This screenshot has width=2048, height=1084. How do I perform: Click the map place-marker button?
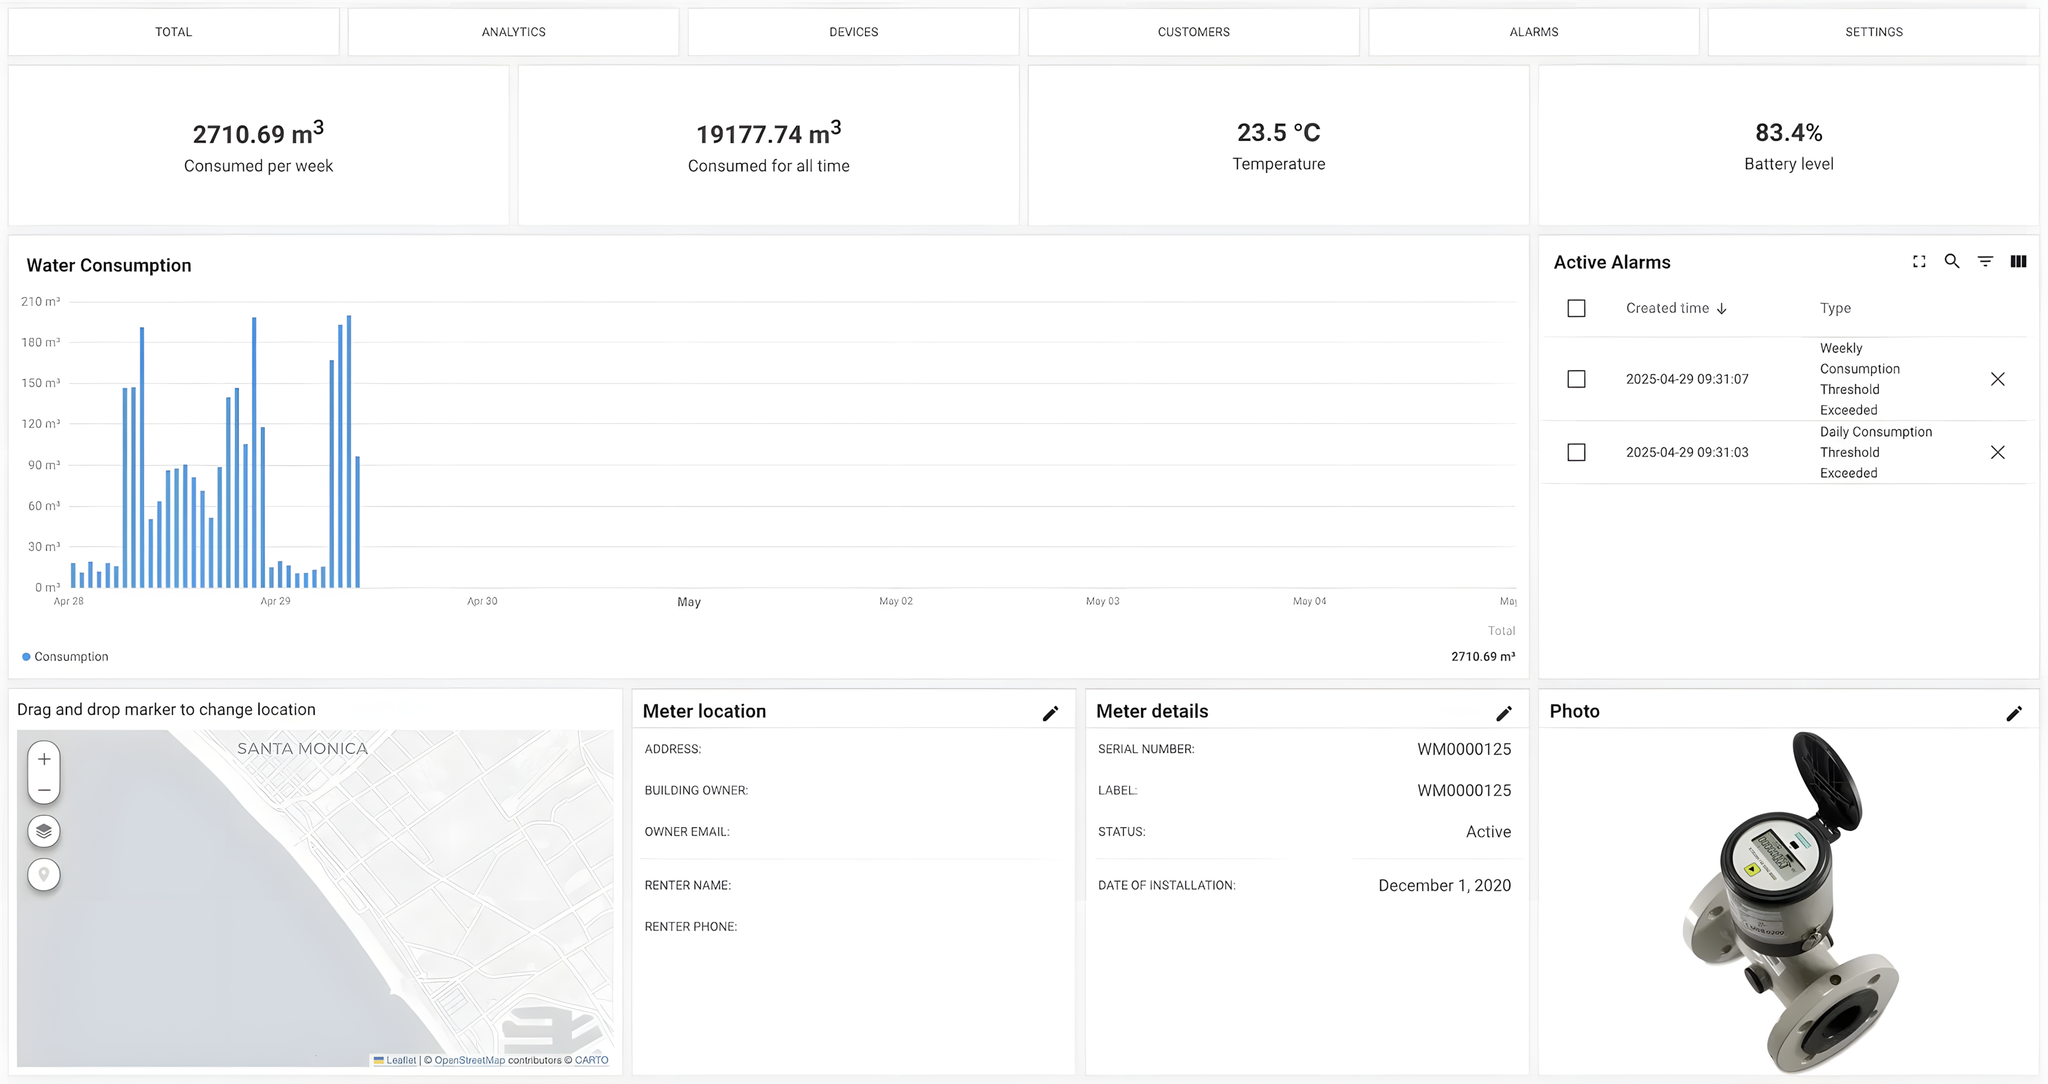click(44, 875)
